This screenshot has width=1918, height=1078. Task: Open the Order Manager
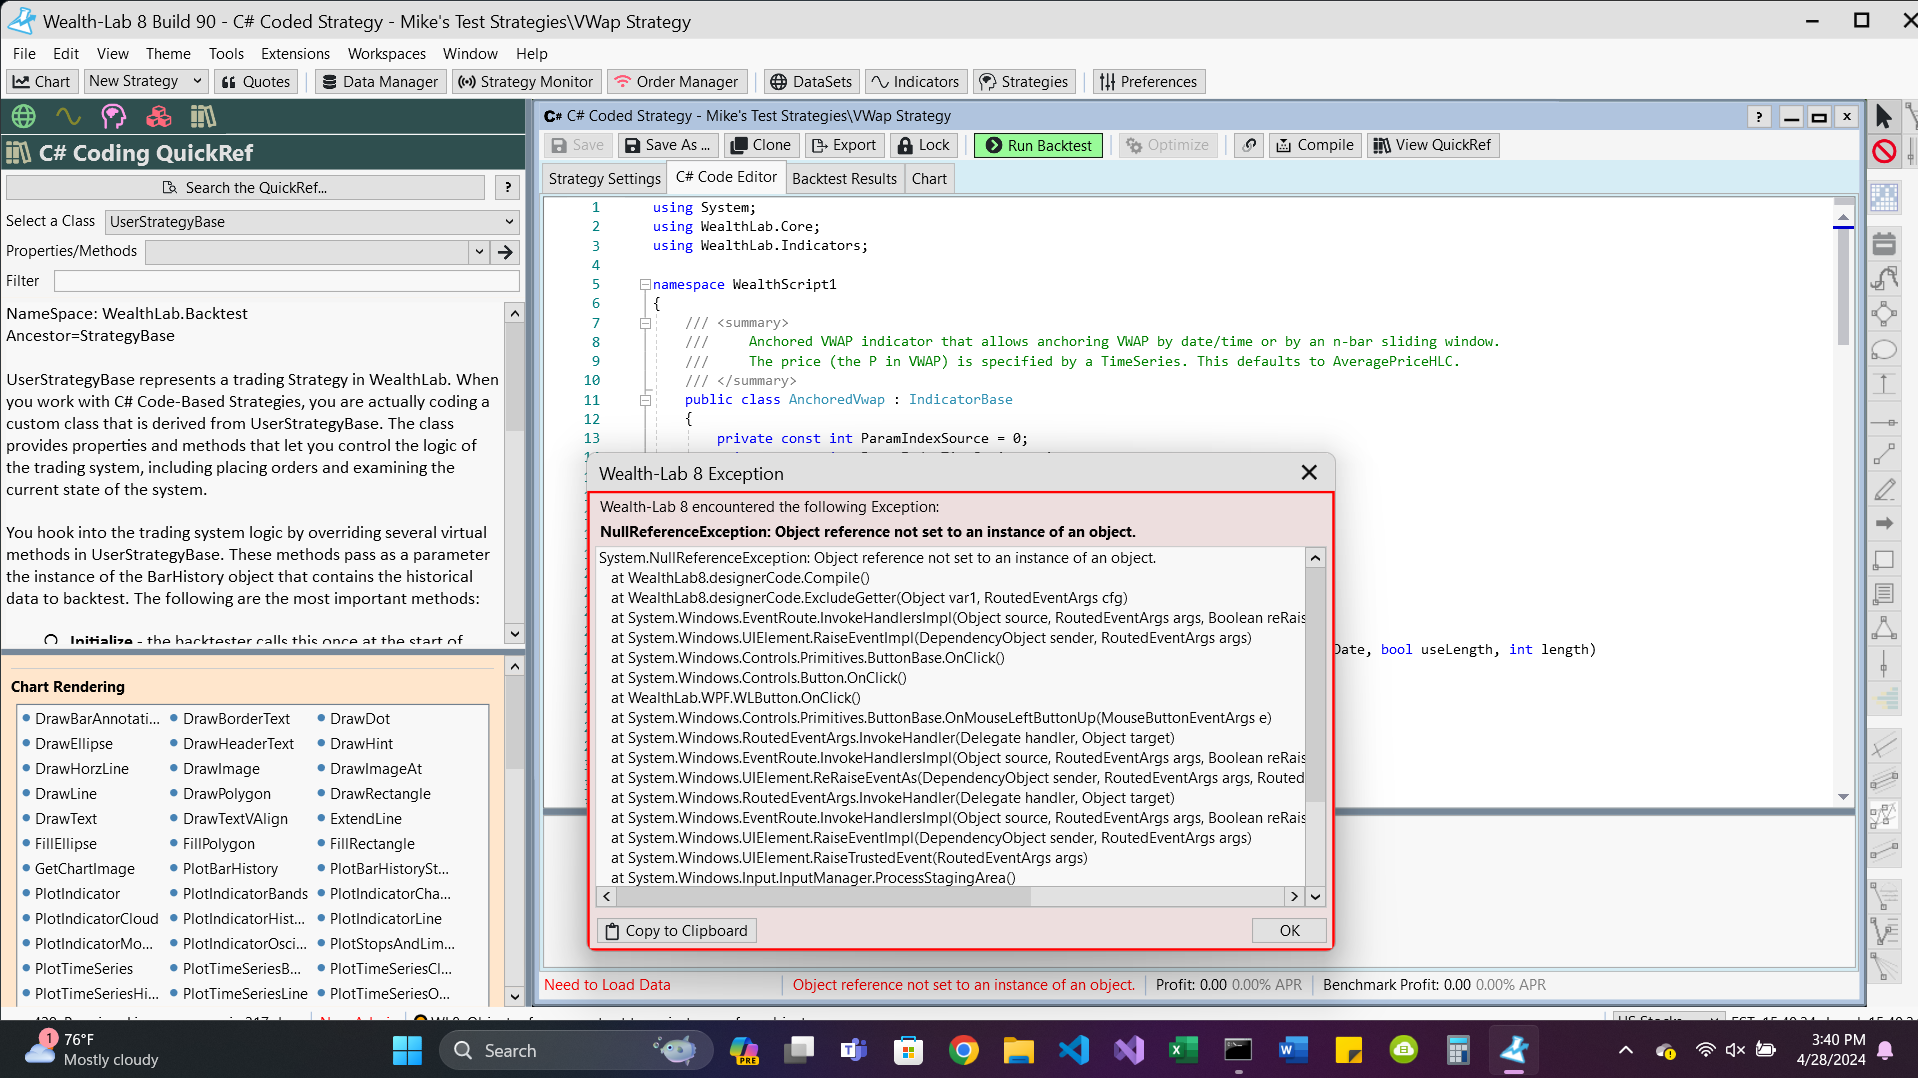tap(677, 82)
